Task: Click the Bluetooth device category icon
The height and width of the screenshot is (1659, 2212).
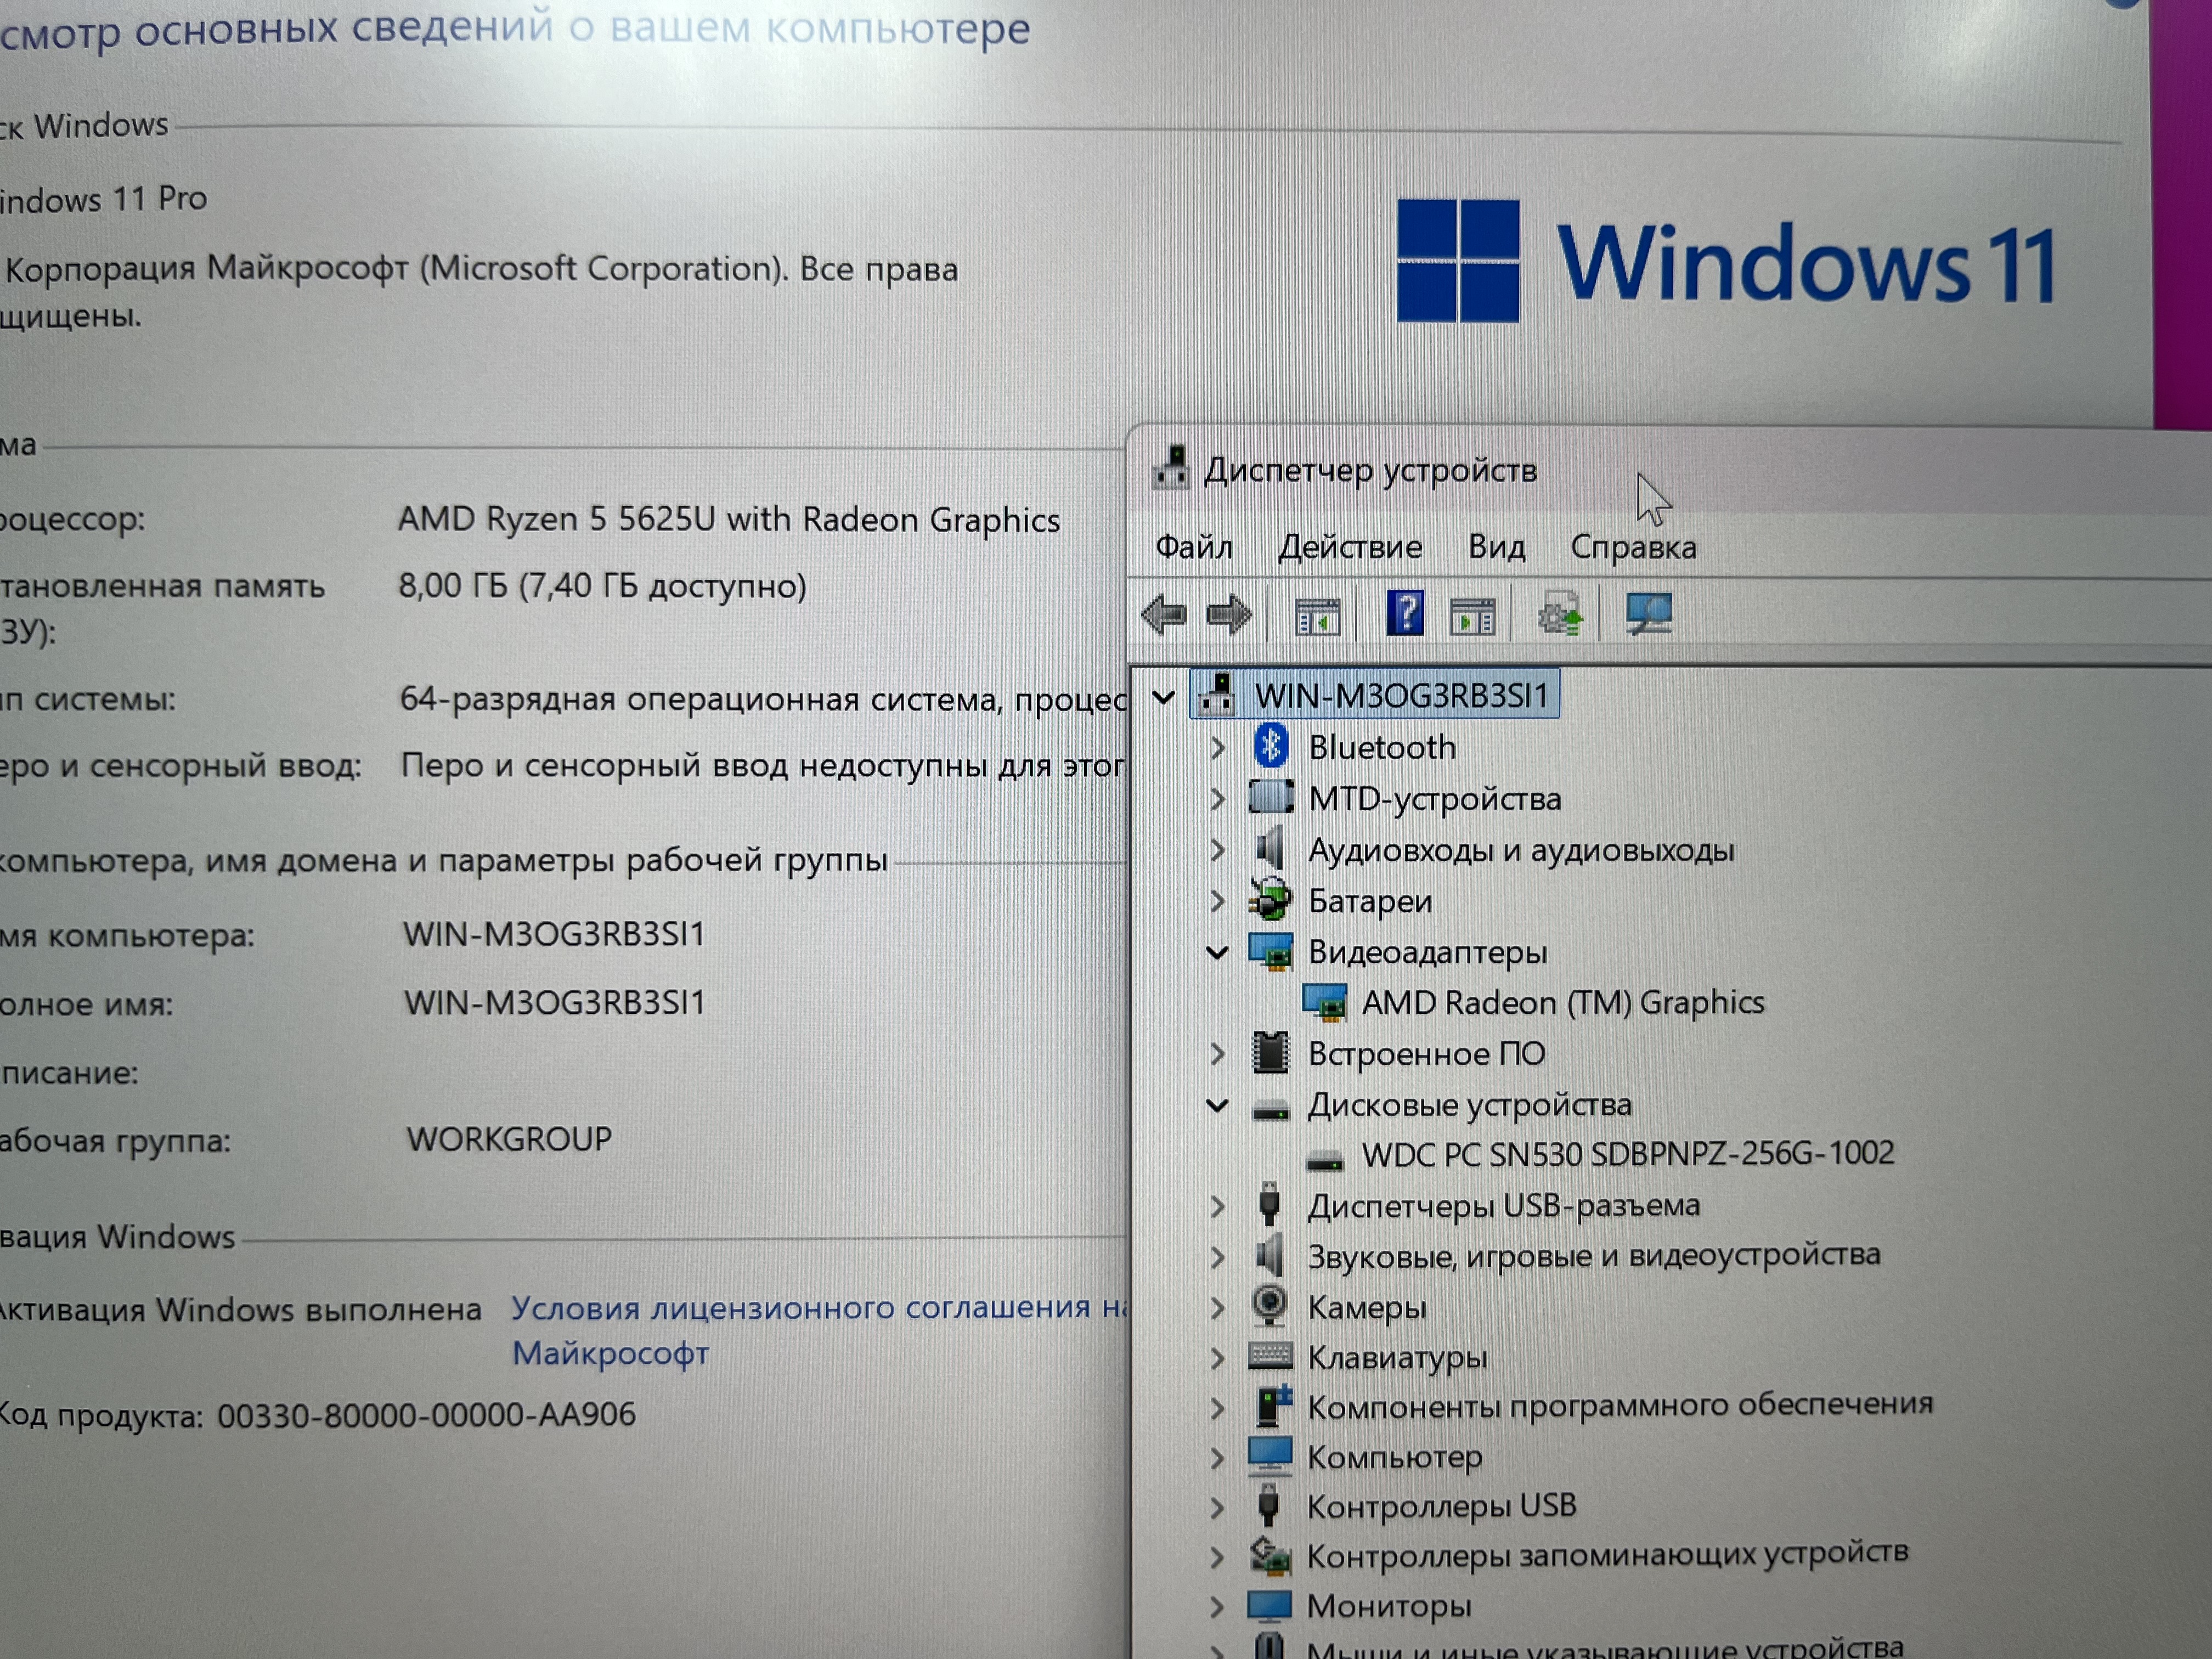Action: (x=1270, y=746)
